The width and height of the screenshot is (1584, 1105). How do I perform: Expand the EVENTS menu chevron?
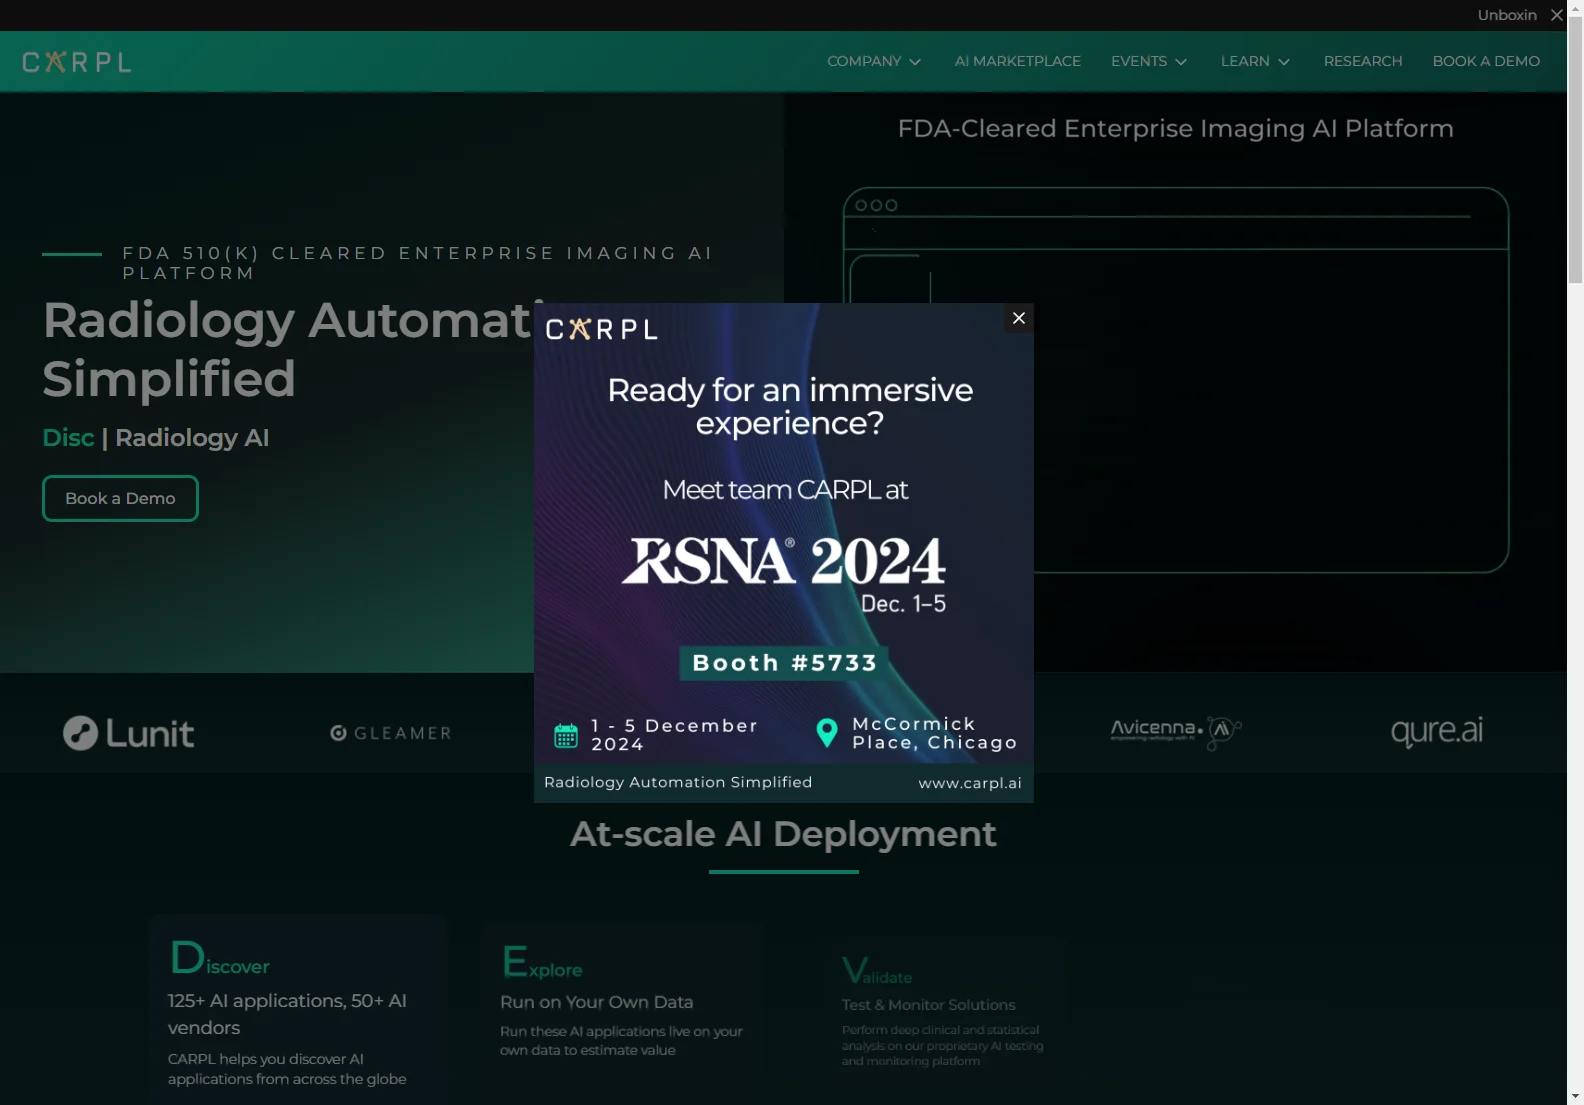1180,62
